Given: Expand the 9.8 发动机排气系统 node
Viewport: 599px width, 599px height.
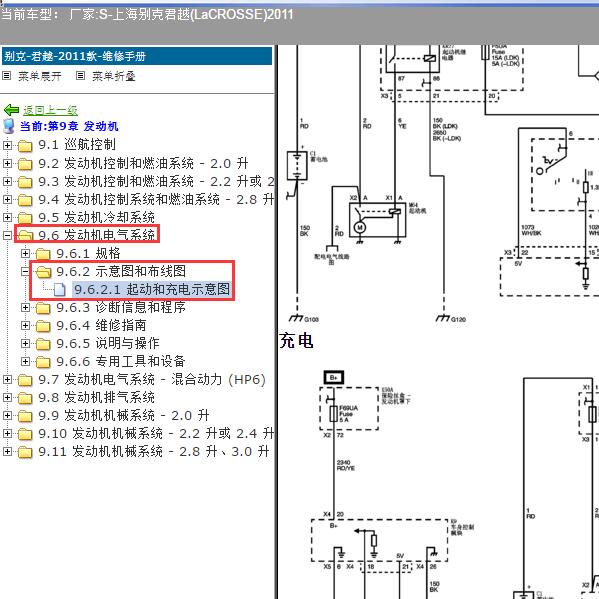Looking at the screenshot, I should point(7,397).
